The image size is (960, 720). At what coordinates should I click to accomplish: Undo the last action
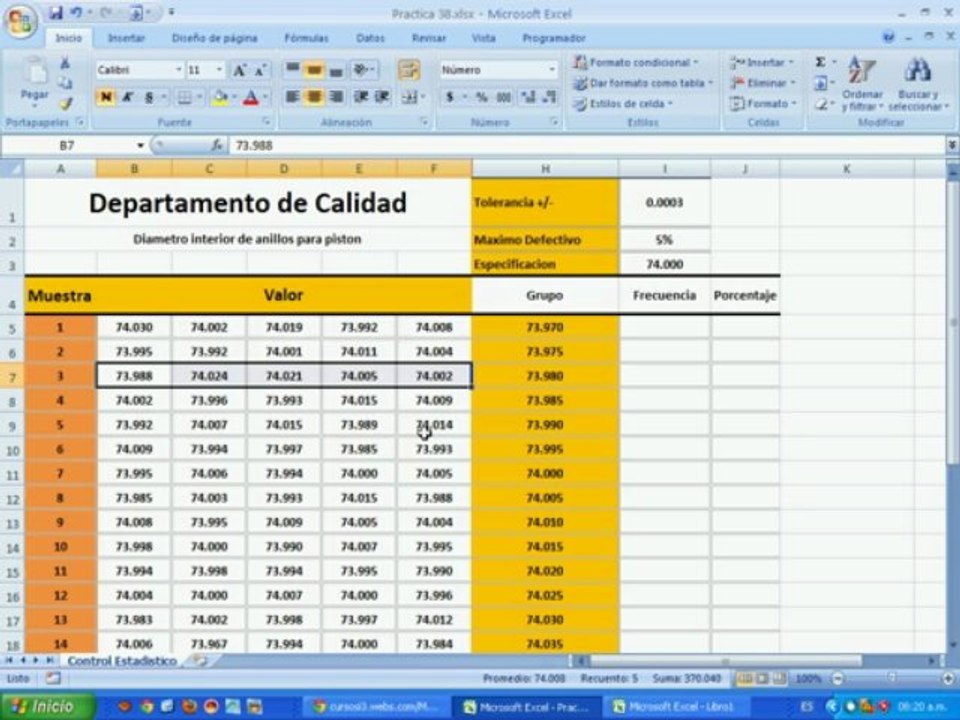click(75, 12)
